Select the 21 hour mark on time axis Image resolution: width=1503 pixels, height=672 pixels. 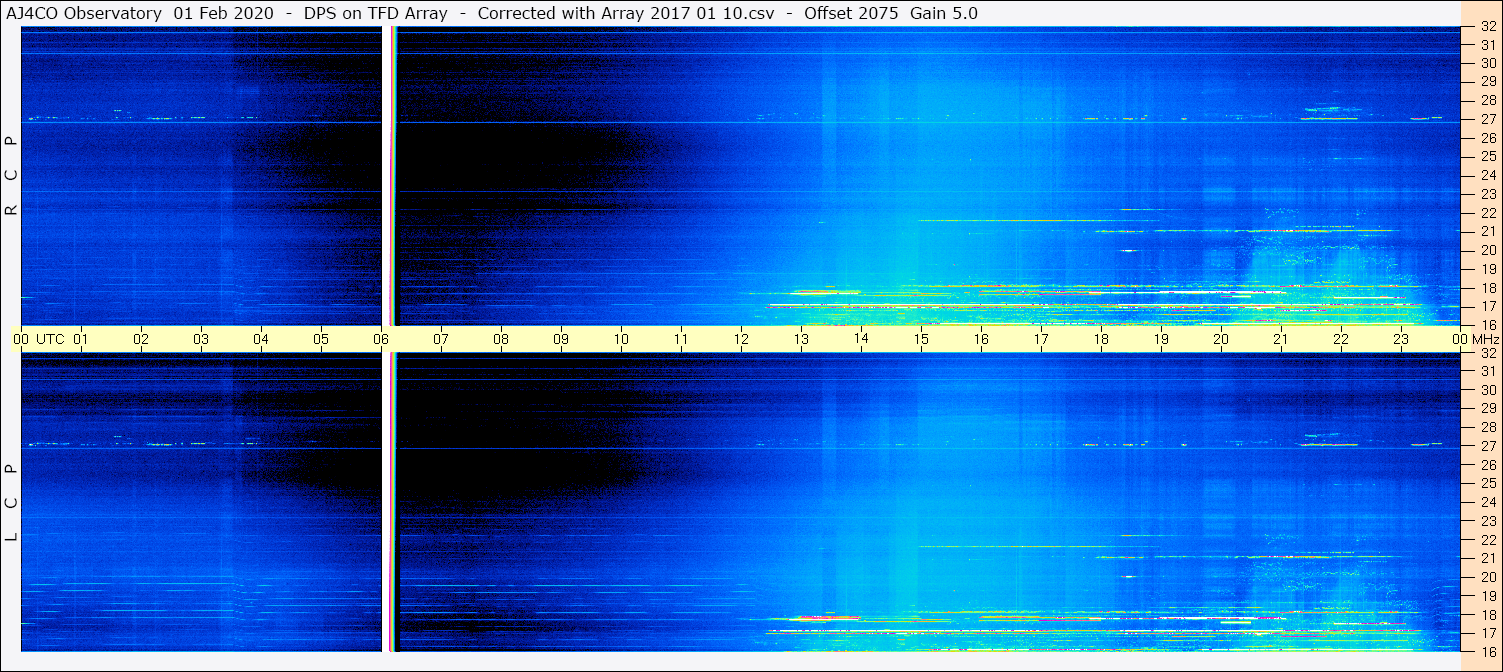click(x=1281, y=339)
